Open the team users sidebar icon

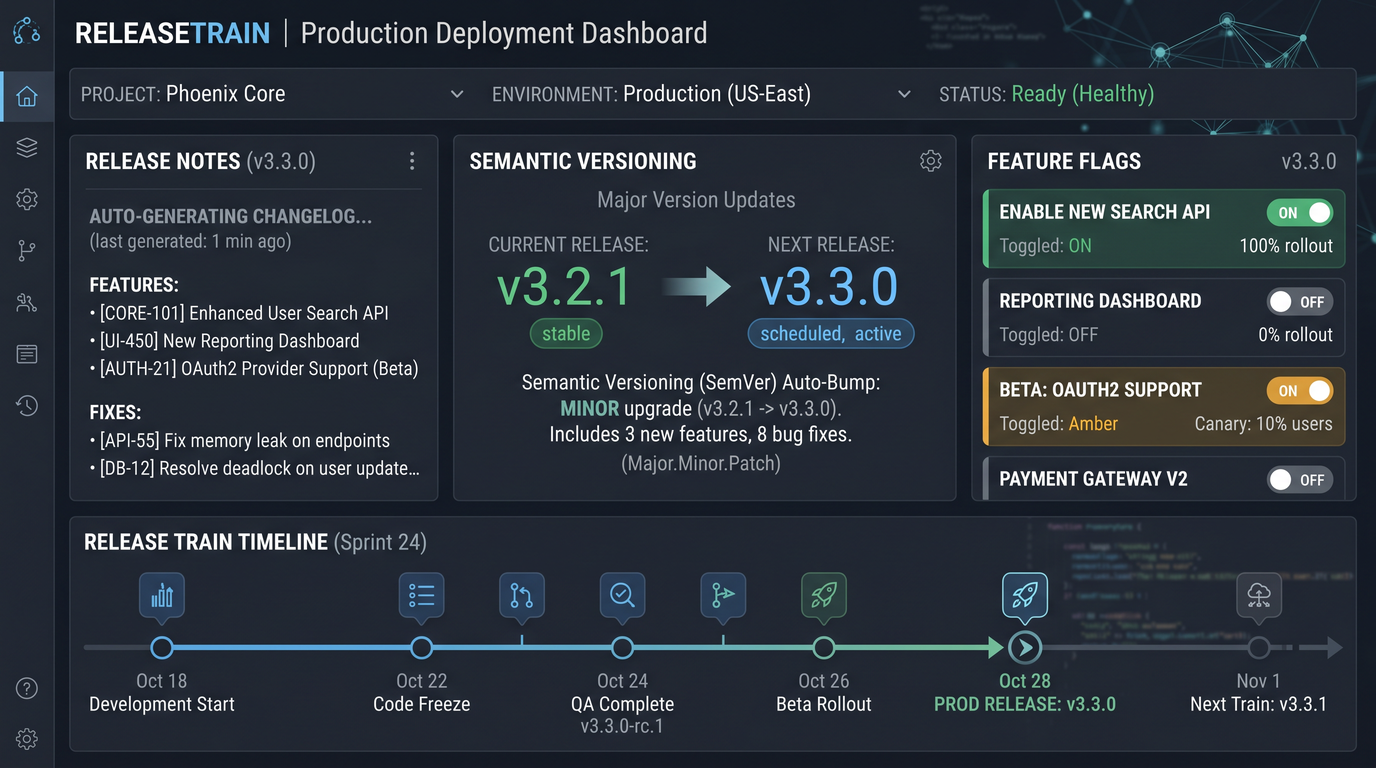(27, 303)
